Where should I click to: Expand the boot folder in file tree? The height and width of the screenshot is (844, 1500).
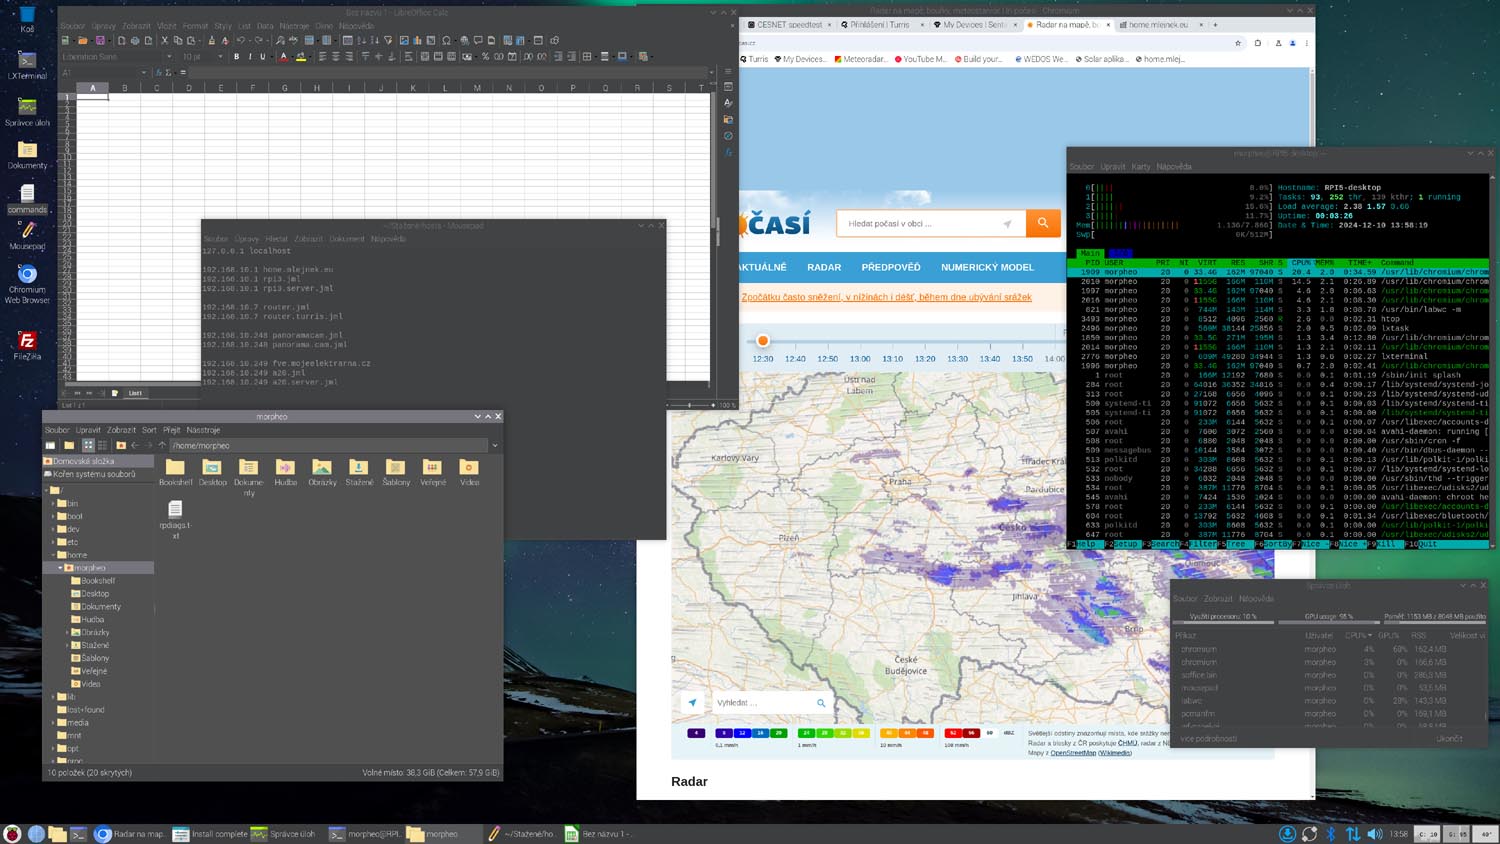53,517
